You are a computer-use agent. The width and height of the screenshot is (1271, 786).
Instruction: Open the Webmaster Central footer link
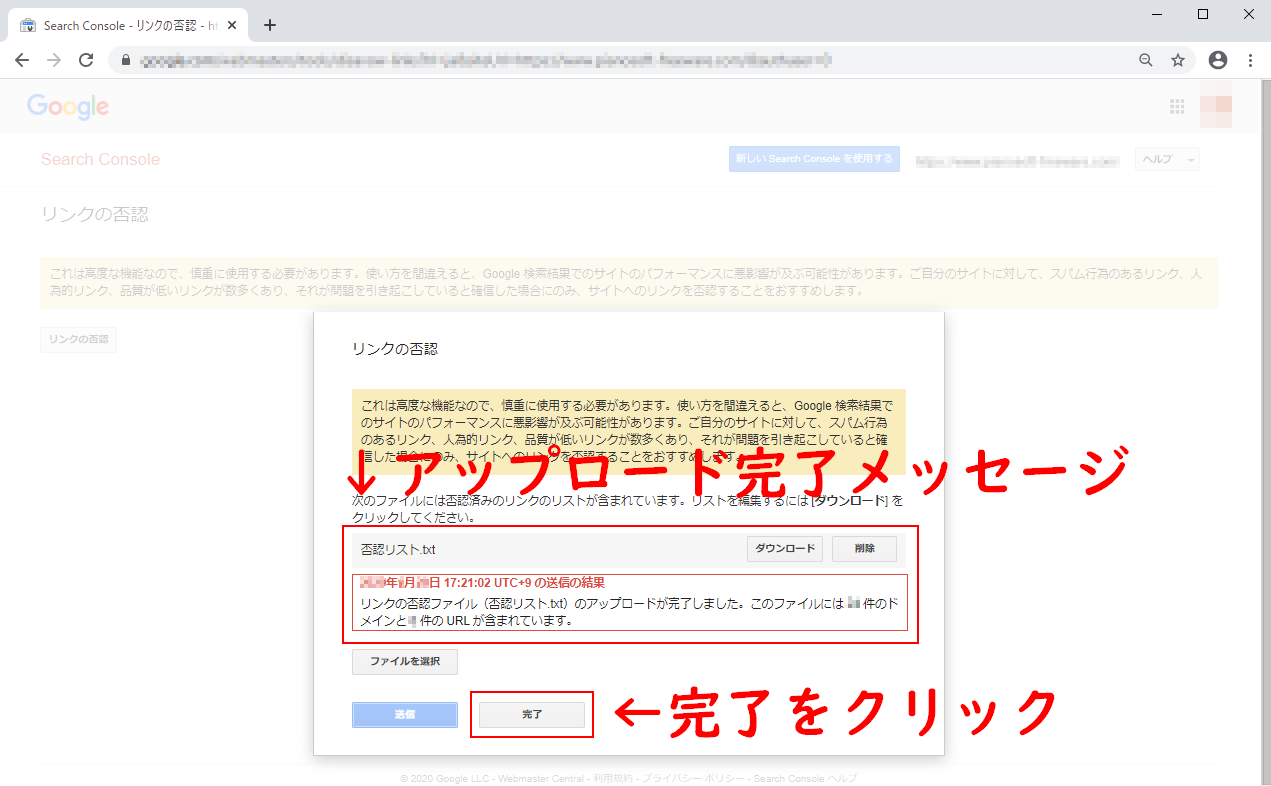(541, 778)
